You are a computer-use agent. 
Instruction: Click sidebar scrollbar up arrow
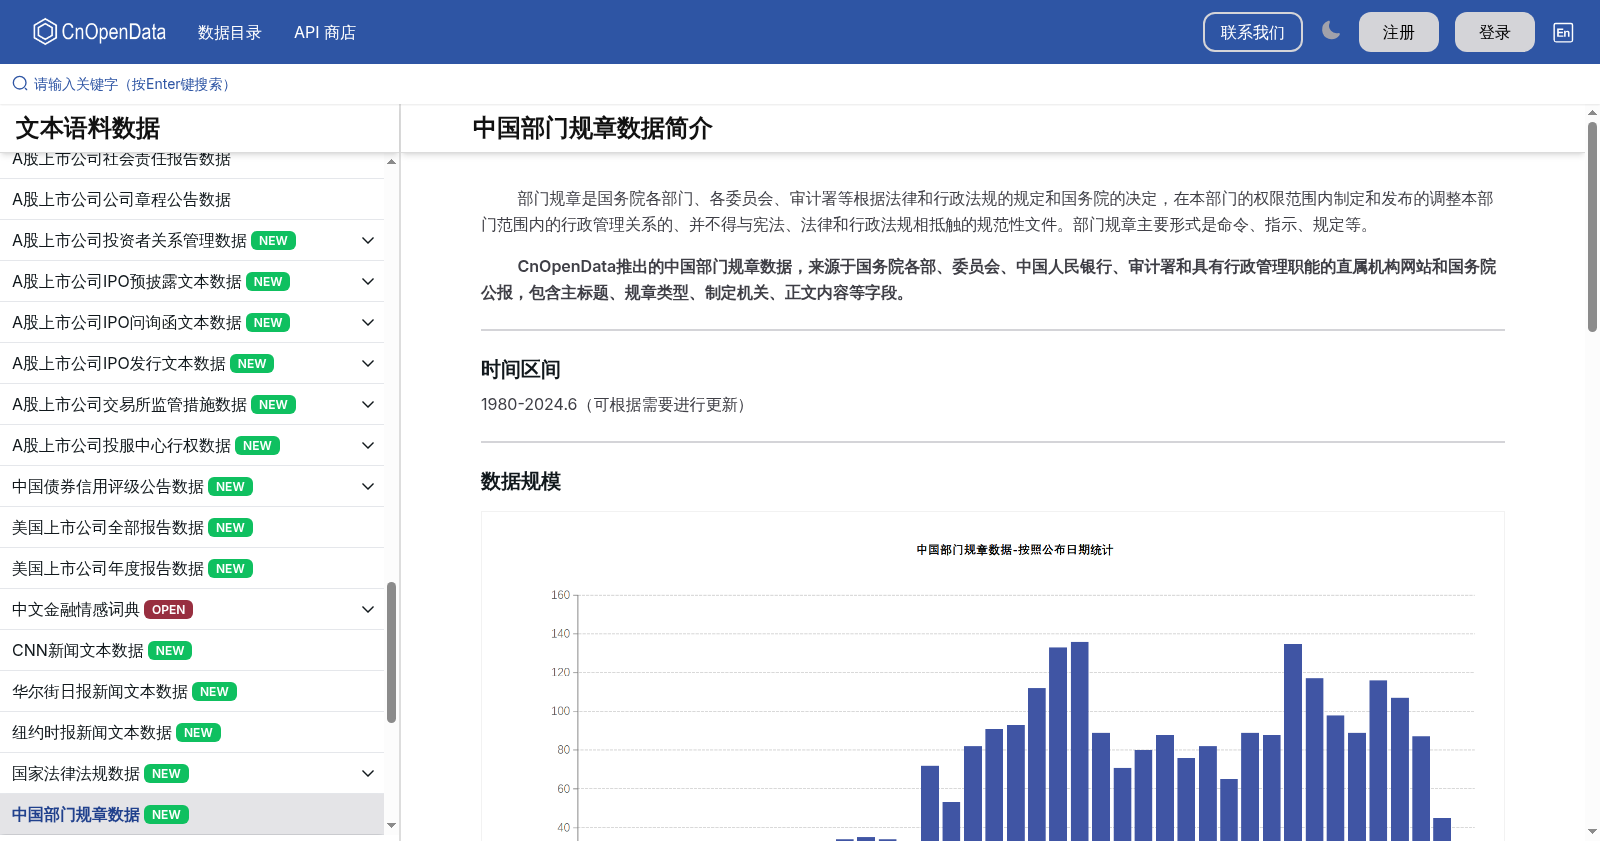392,161
